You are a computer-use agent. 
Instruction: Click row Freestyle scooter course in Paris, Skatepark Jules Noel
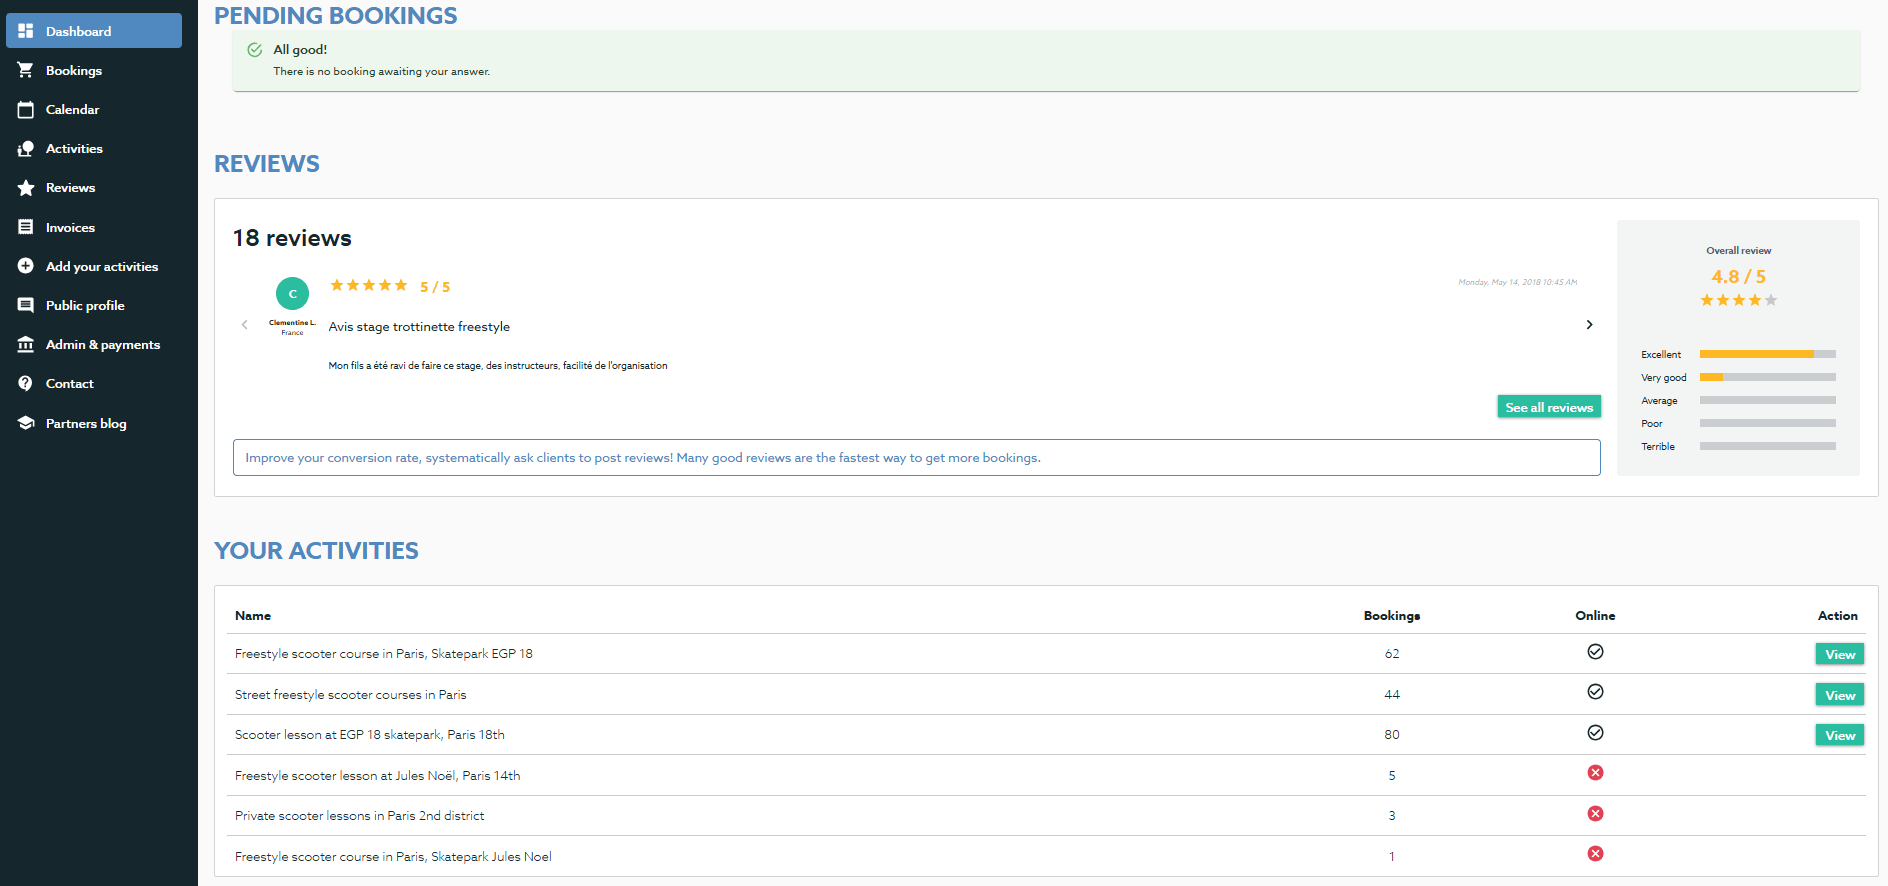pos(1046,856)
